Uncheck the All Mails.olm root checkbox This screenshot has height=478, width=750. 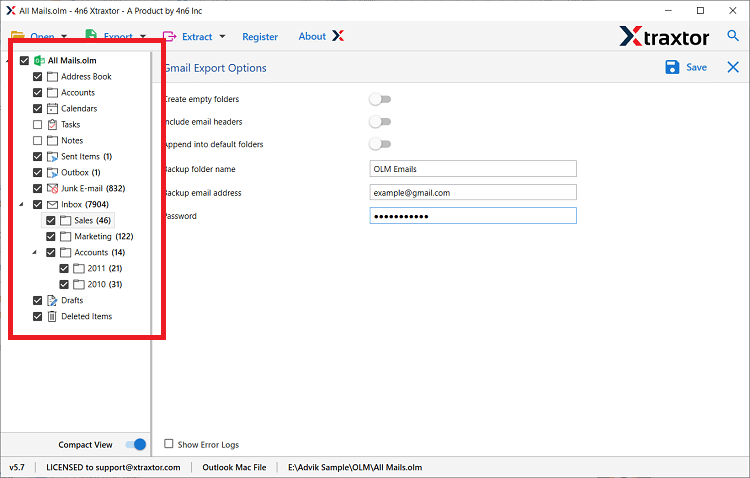(x=24, y=61)
